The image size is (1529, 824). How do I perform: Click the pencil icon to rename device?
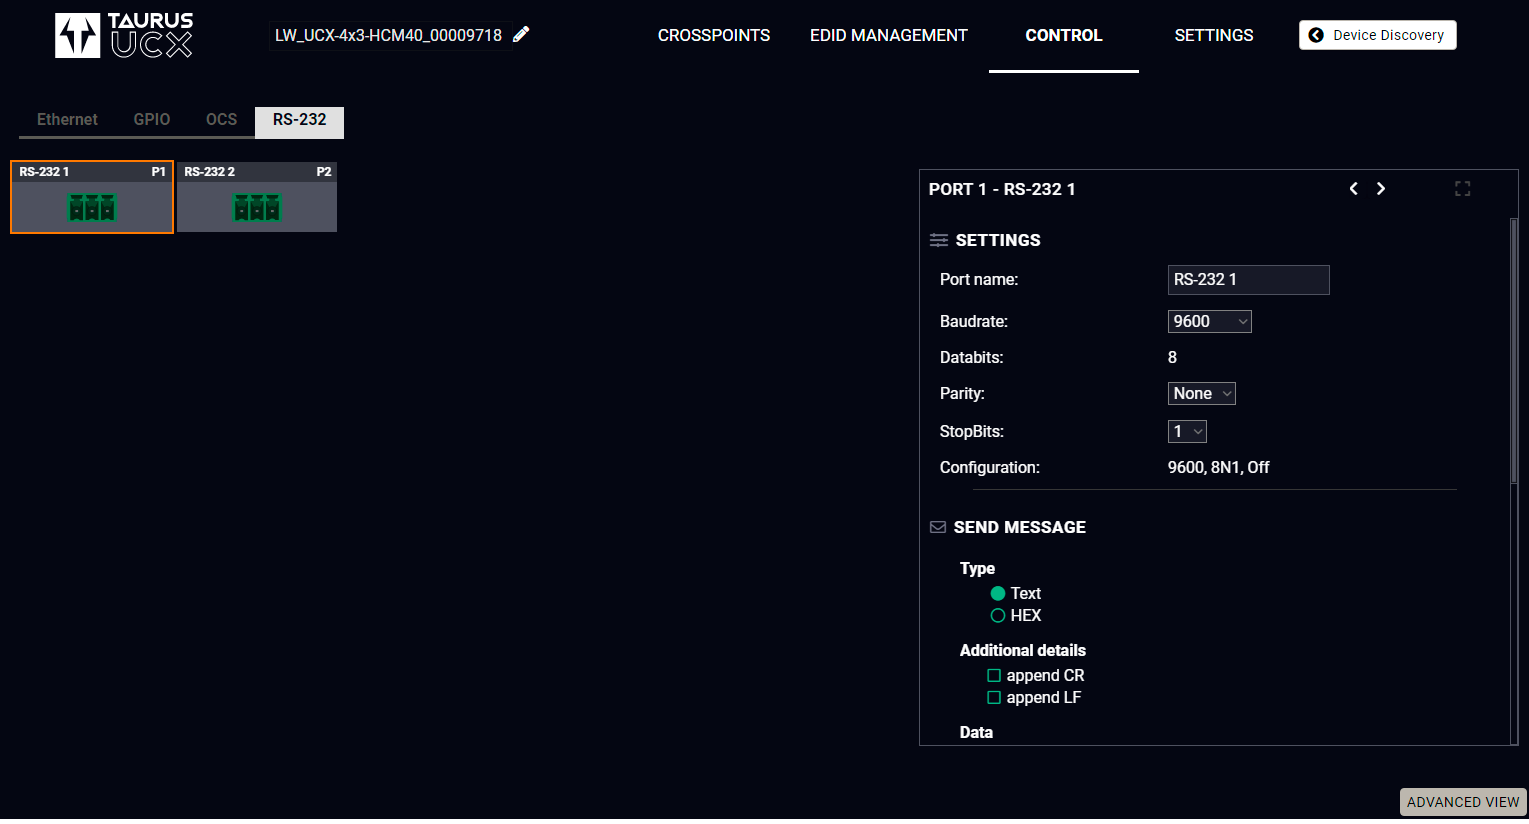[x=521, y=35]
